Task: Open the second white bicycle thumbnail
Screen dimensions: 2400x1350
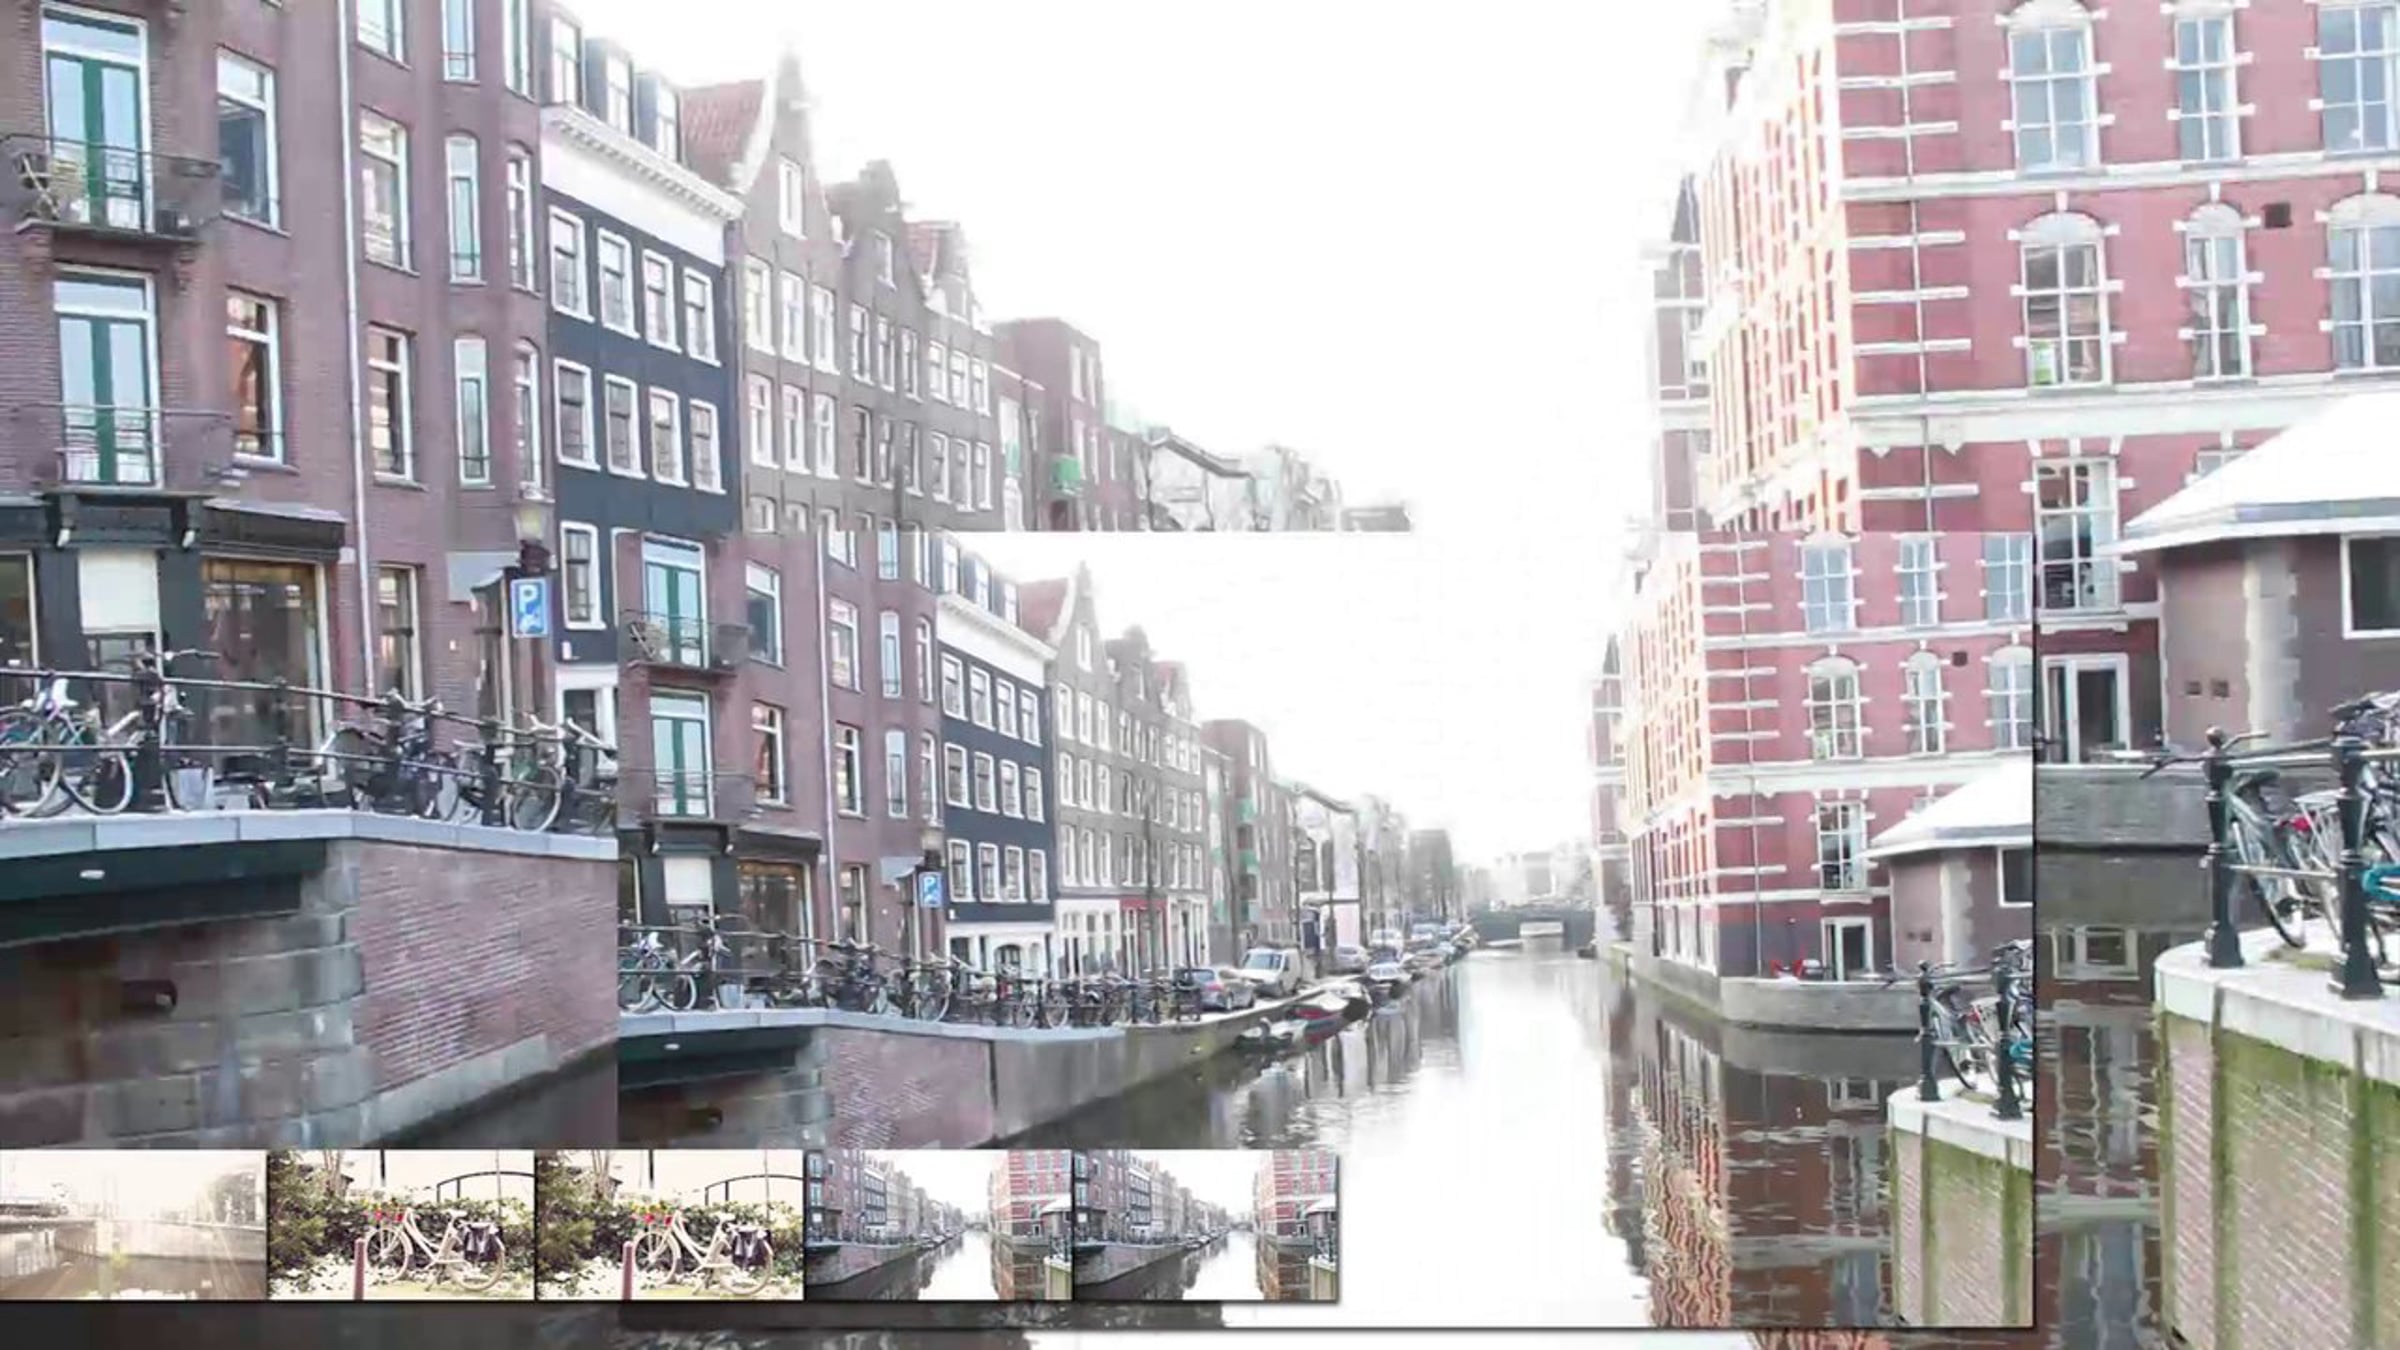Action: pos(669,1224)
